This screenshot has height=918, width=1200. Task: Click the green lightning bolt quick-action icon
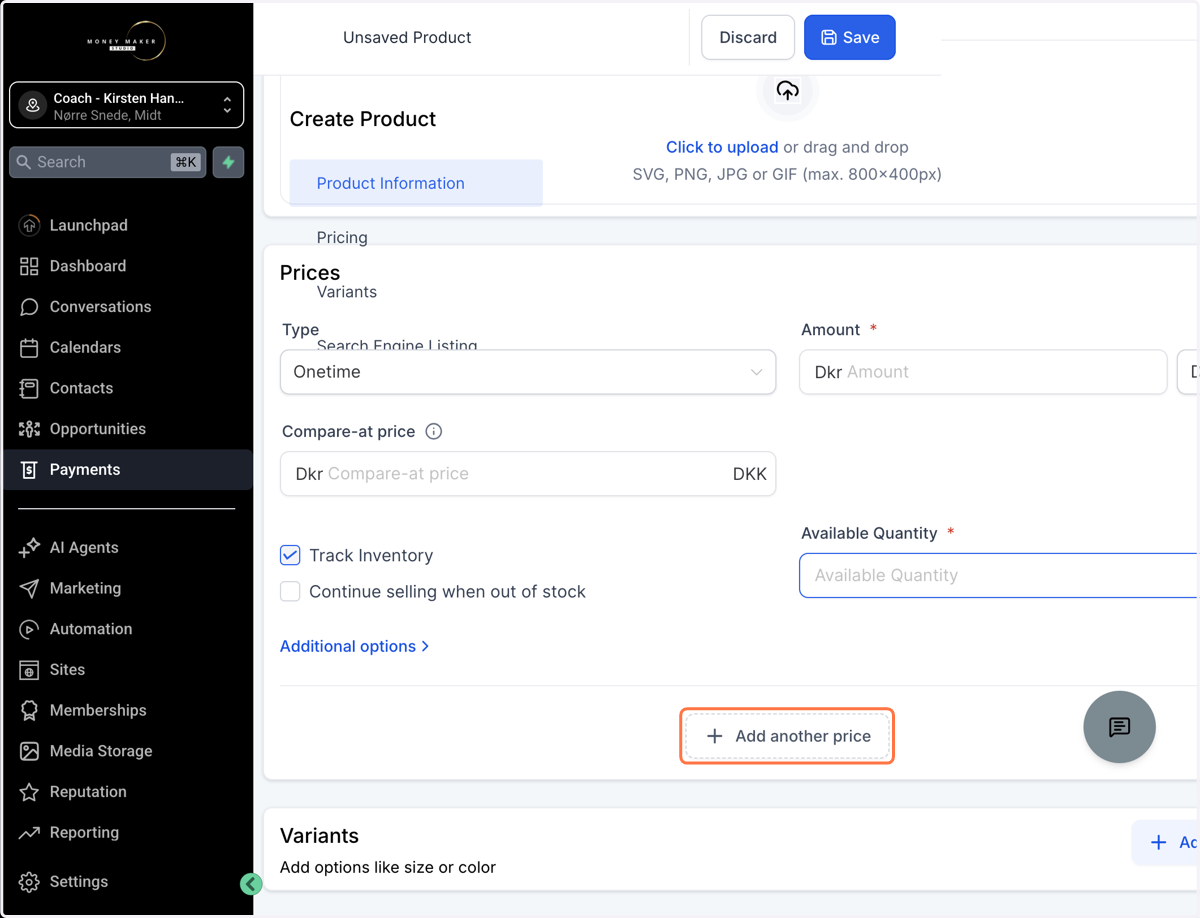pyautogui.click(x=229, y=162)
